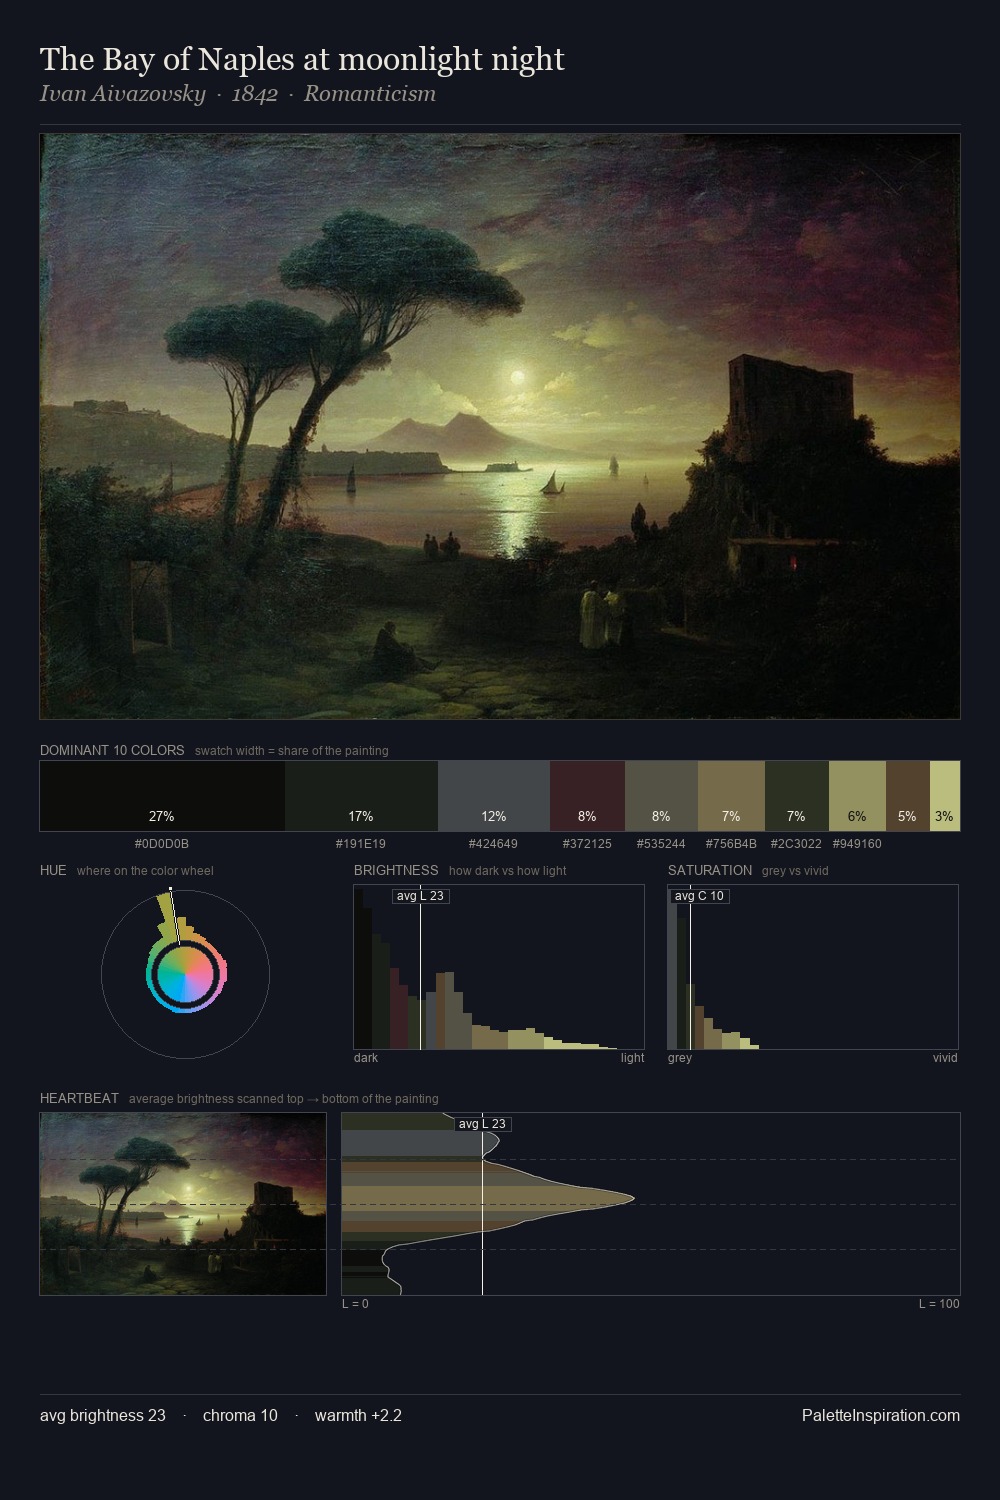Click the hex label #424649
This screenshot has height=1500, width=1000.
coord(493,844)
